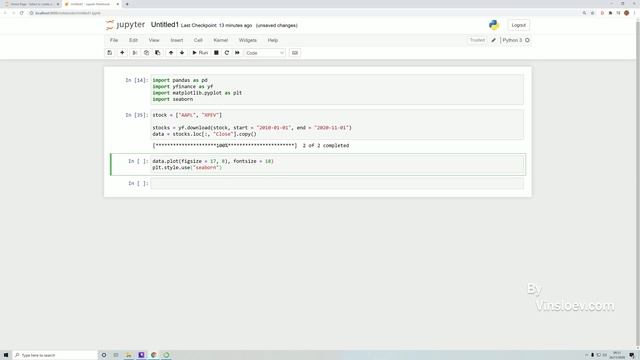Open the Kernel menu

point(220,40)
